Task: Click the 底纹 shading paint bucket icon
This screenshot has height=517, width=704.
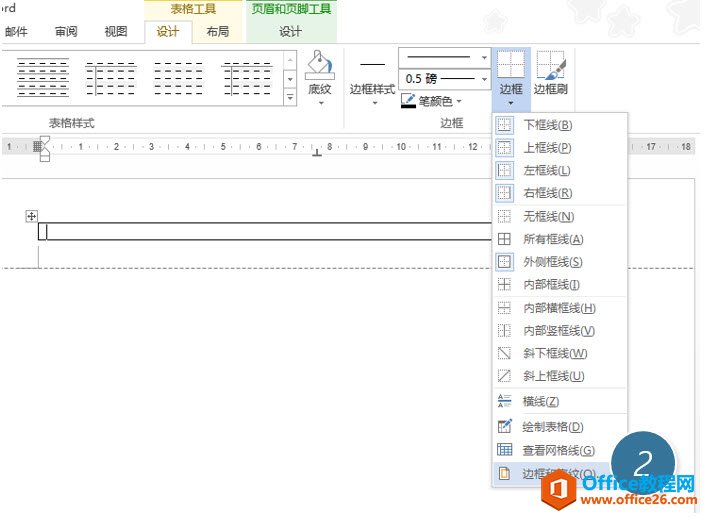Action: [x=319, y=67]
